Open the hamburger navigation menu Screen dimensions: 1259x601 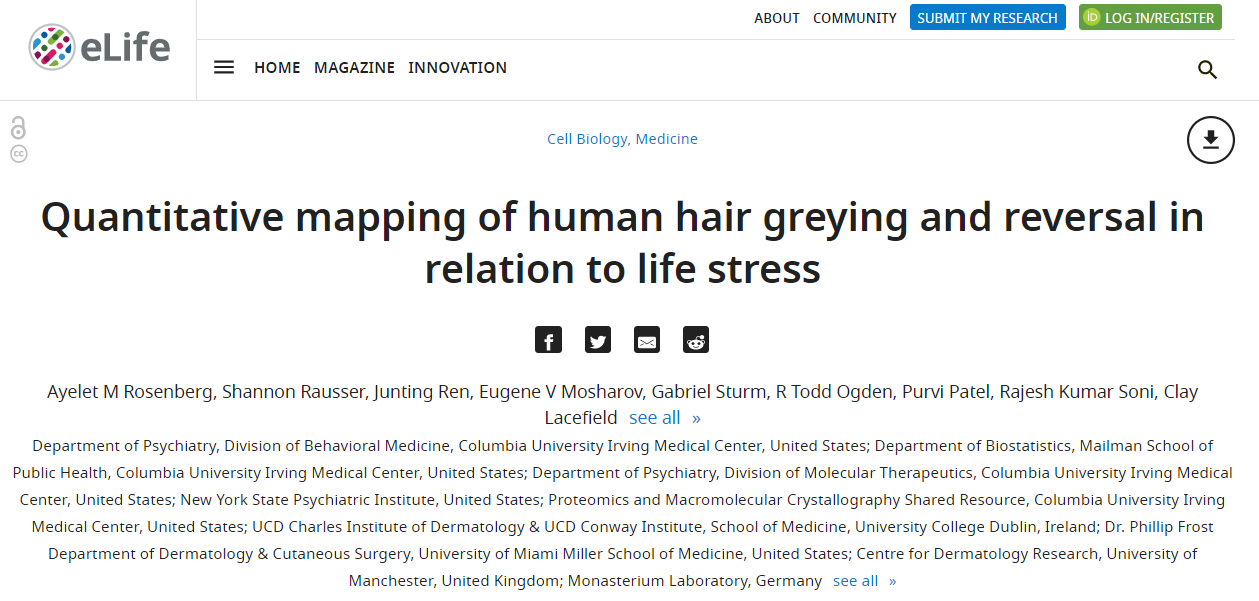point(224,68)
